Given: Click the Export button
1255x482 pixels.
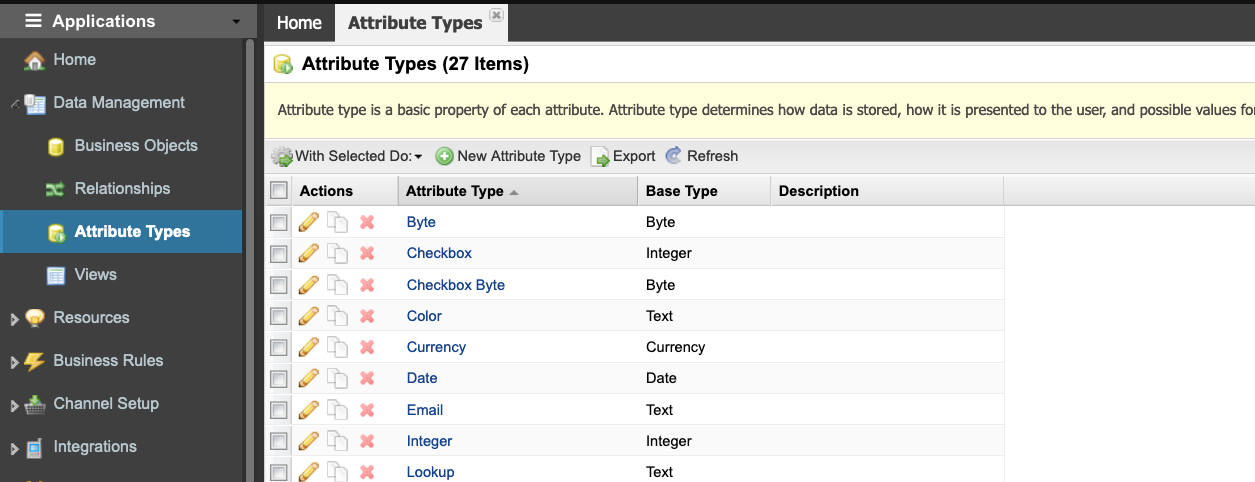Looking at the screenshot, I should (x=623, y=156).
